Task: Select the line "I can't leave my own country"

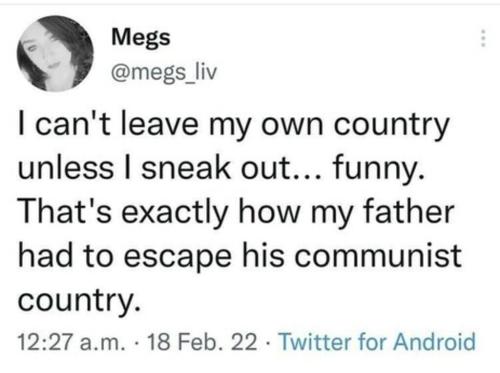Action: (234, 126)
